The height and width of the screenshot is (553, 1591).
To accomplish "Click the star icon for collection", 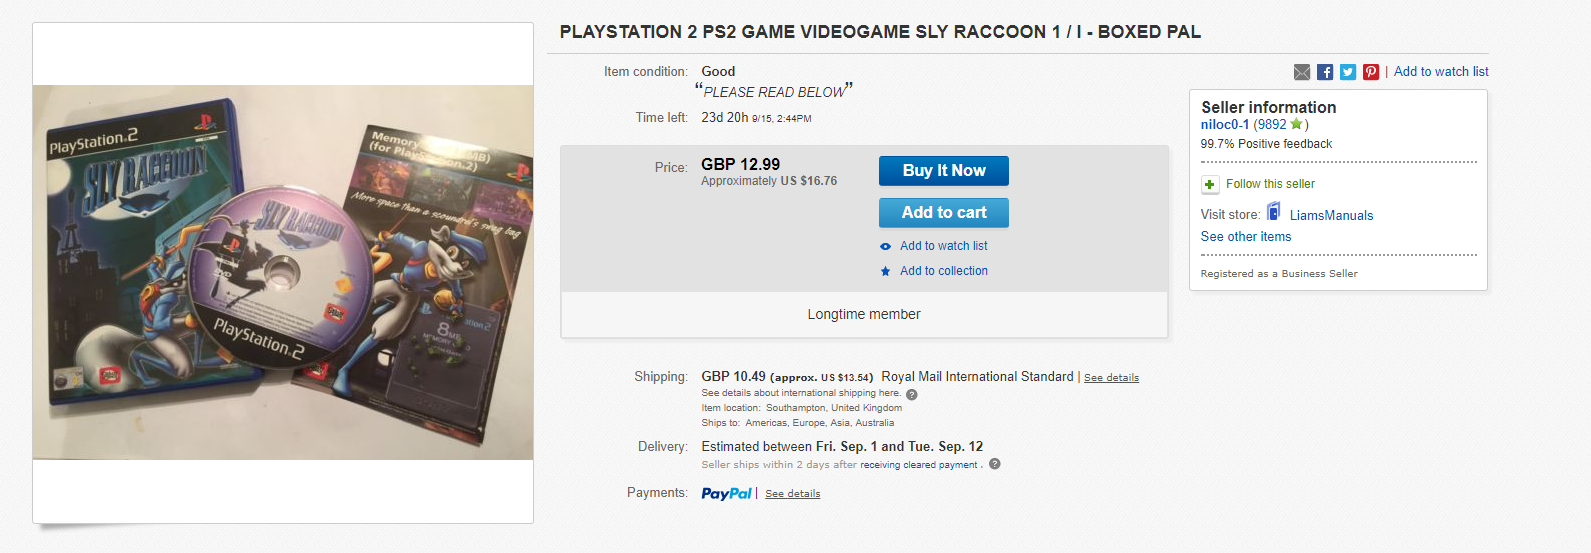I will point(885,271).
